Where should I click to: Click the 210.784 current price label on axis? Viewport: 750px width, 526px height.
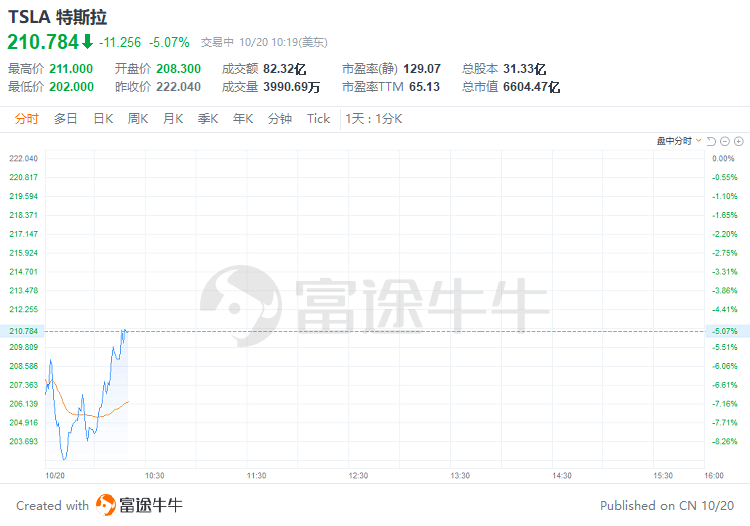23,331
